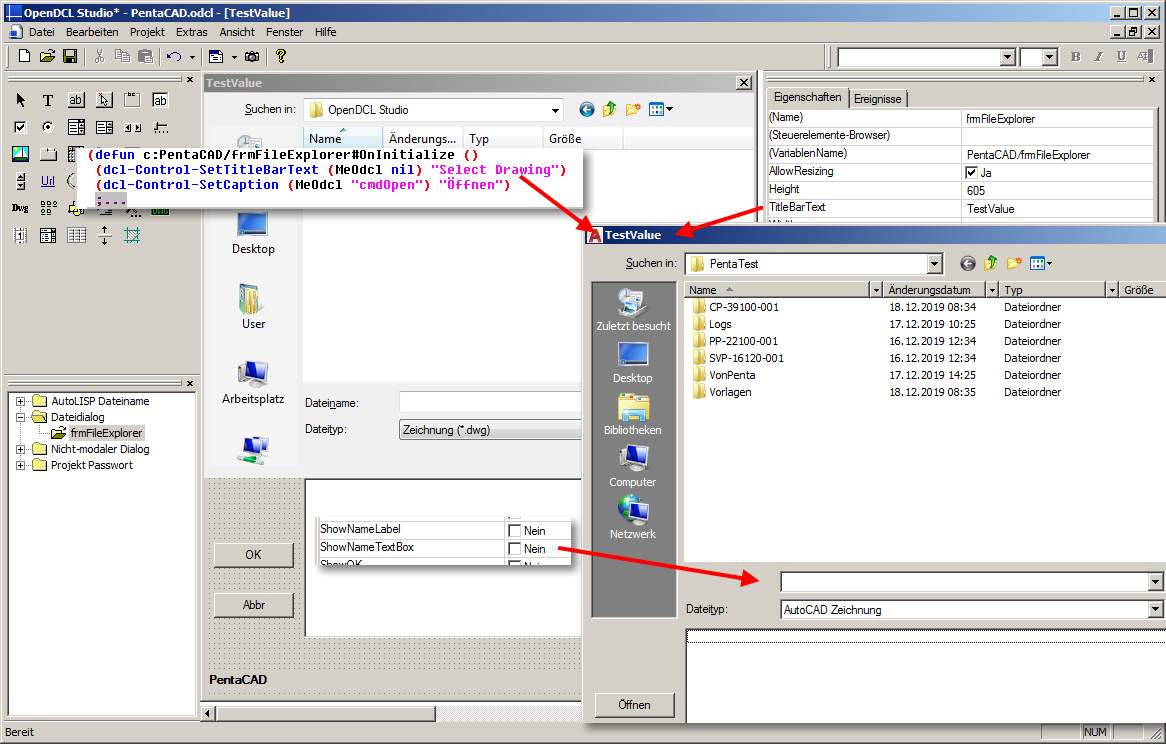Switch to the Ereignisse tab
Viewport: 1166px width, 744px height.
click(877, 99)
